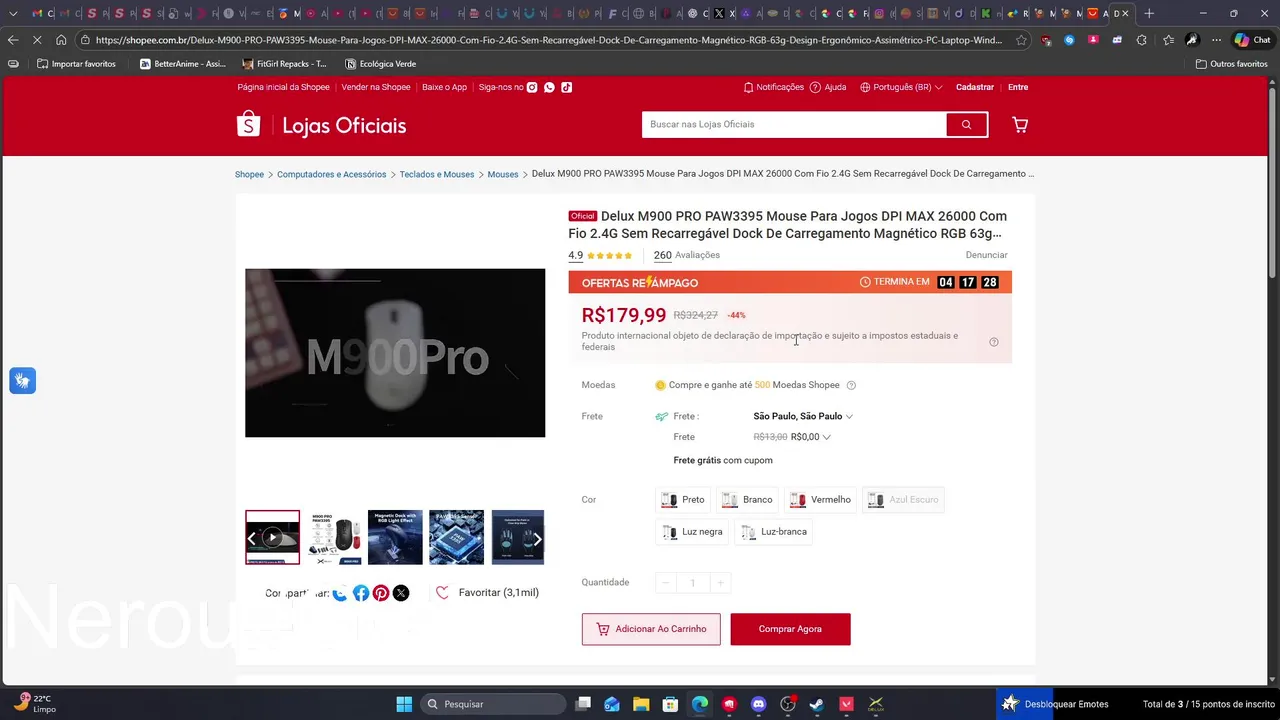Open the accessibility hand widget
This screenshot has height=720, width=1280.
click(22, 380)
